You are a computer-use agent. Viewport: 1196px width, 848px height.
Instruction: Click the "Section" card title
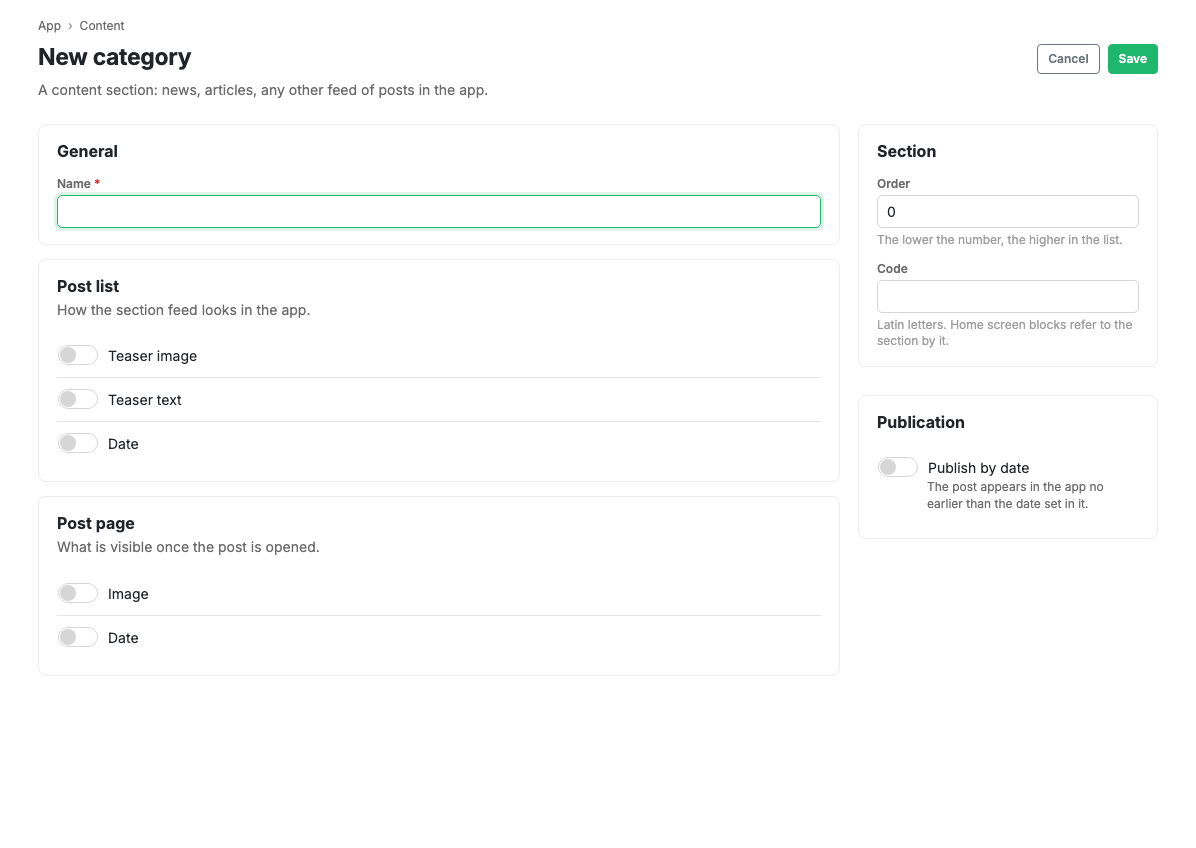[x=906, y=151]
